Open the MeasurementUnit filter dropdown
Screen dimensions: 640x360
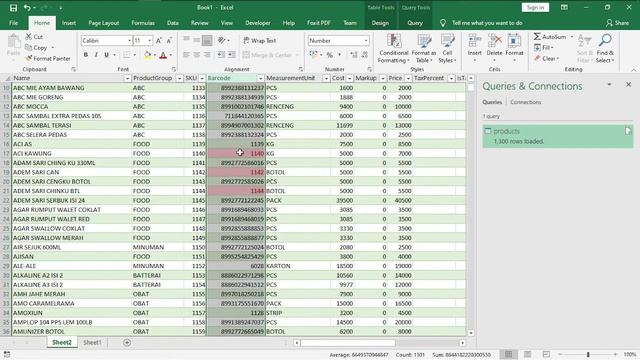(326, 78)
